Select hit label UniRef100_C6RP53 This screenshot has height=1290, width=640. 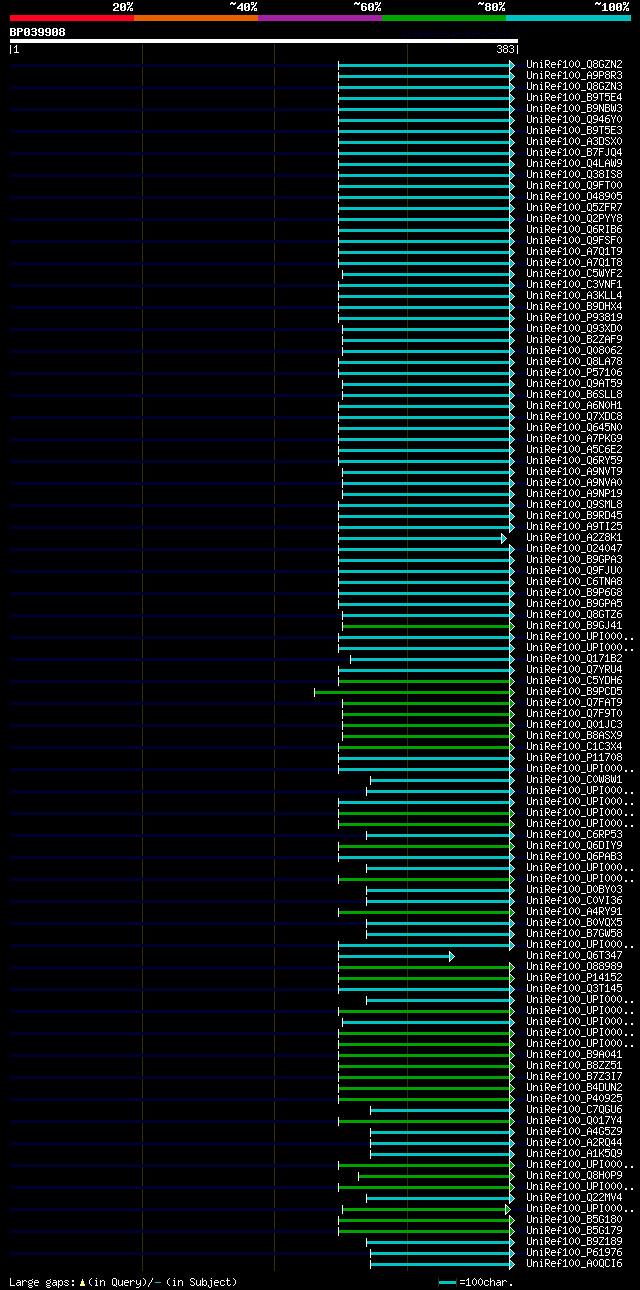coord(574,834)
